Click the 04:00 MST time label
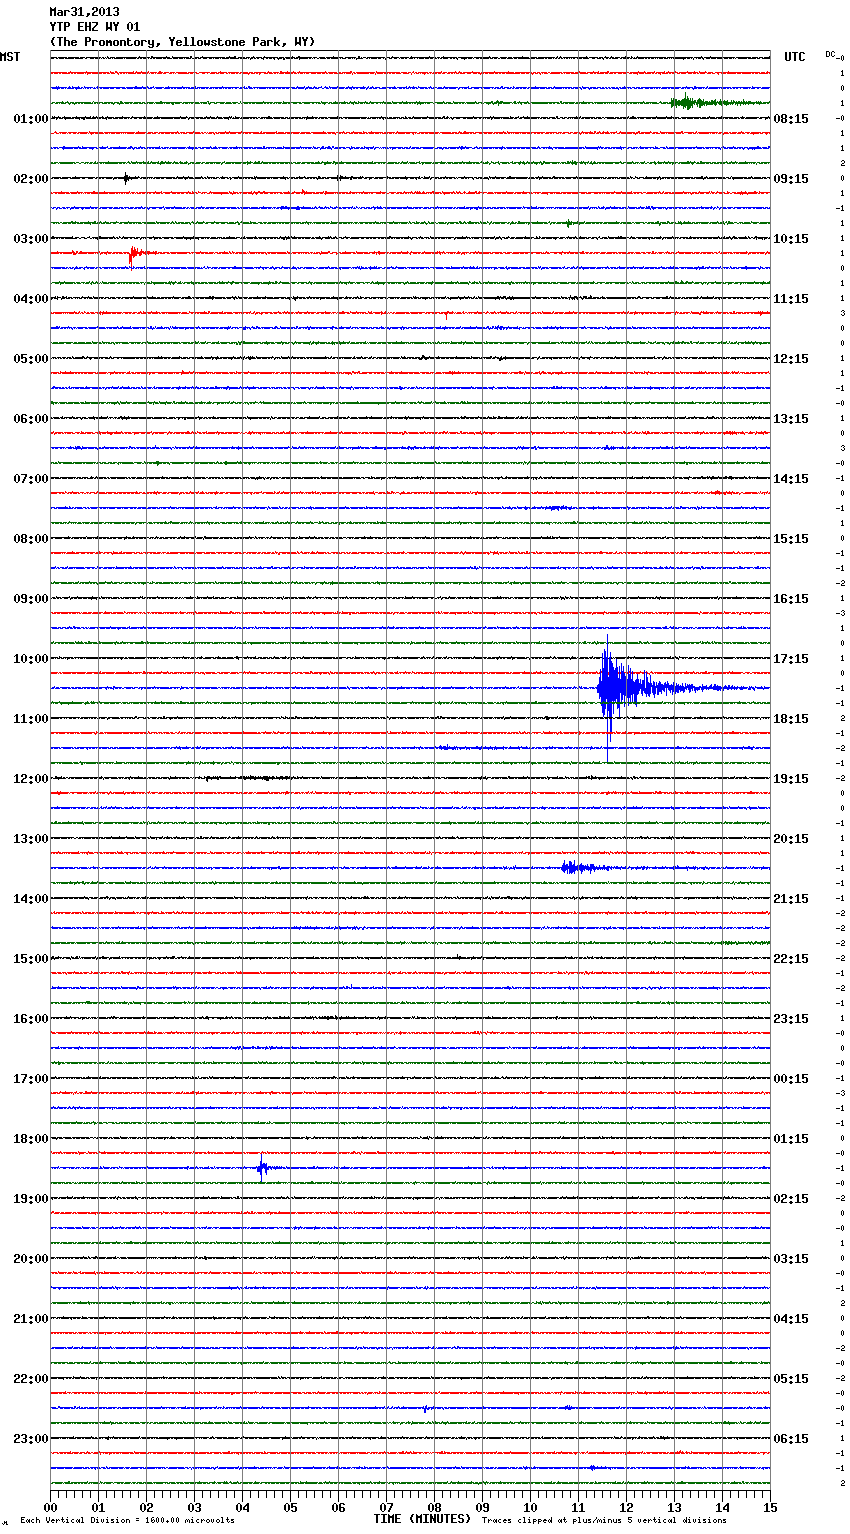The width and height of the screenshot is (850, 1534). pyautogui.click(x=30, y=299)
